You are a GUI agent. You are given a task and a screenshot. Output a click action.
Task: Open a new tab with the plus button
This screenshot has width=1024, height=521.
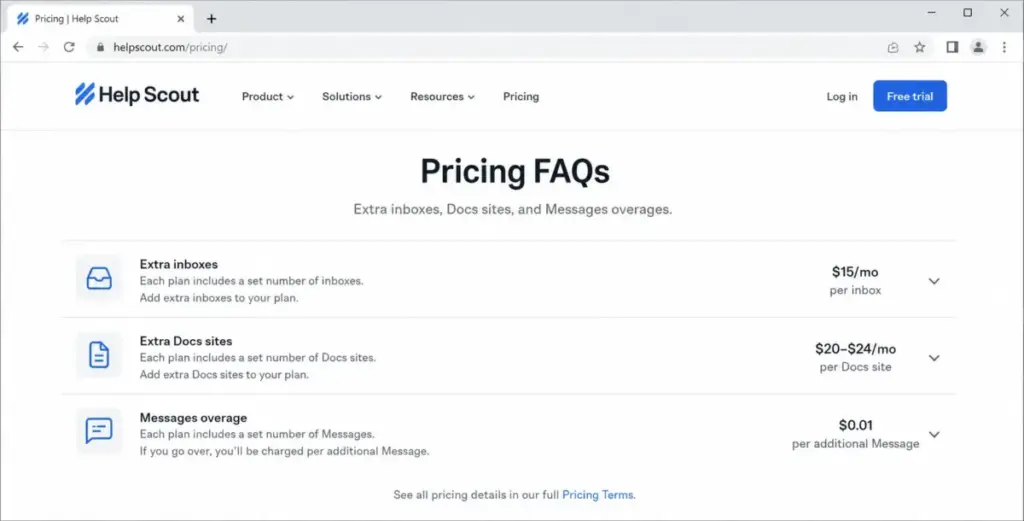211,19
